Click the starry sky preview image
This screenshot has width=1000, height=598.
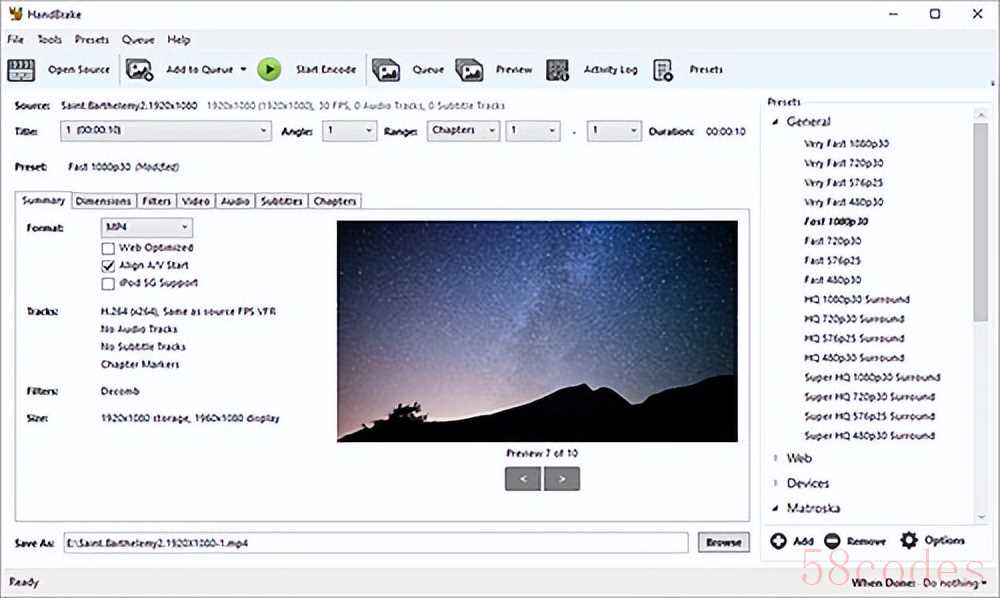(537, 332)
